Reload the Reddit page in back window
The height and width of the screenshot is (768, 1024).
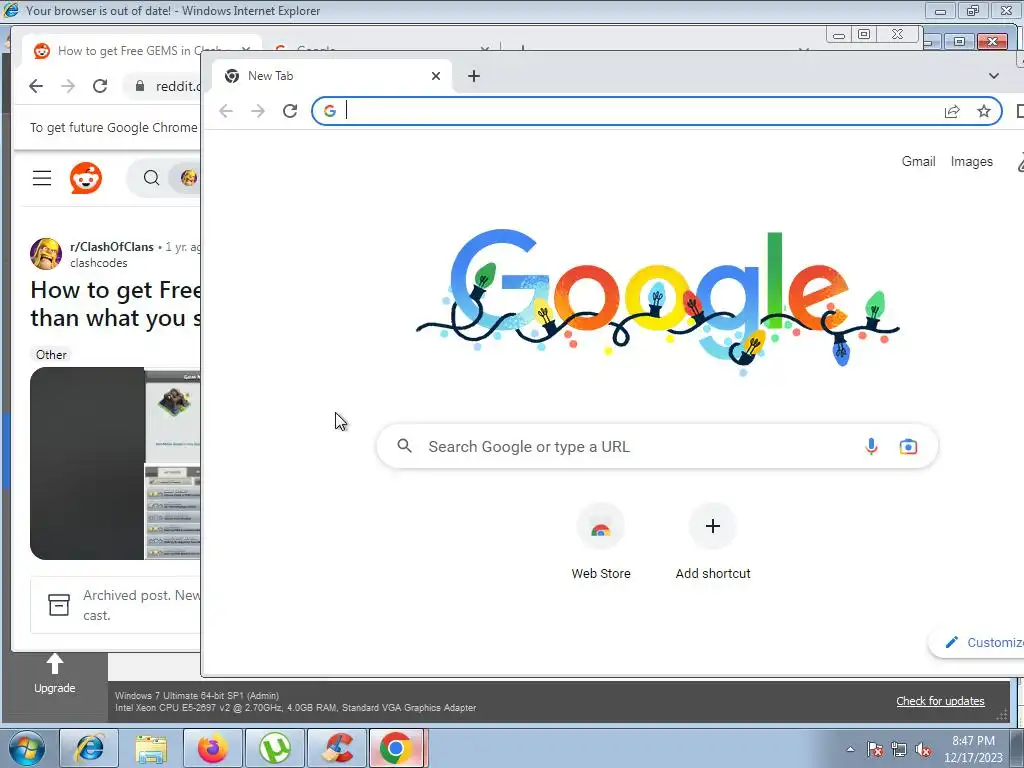pyautogui.click(x=100, y=86)
